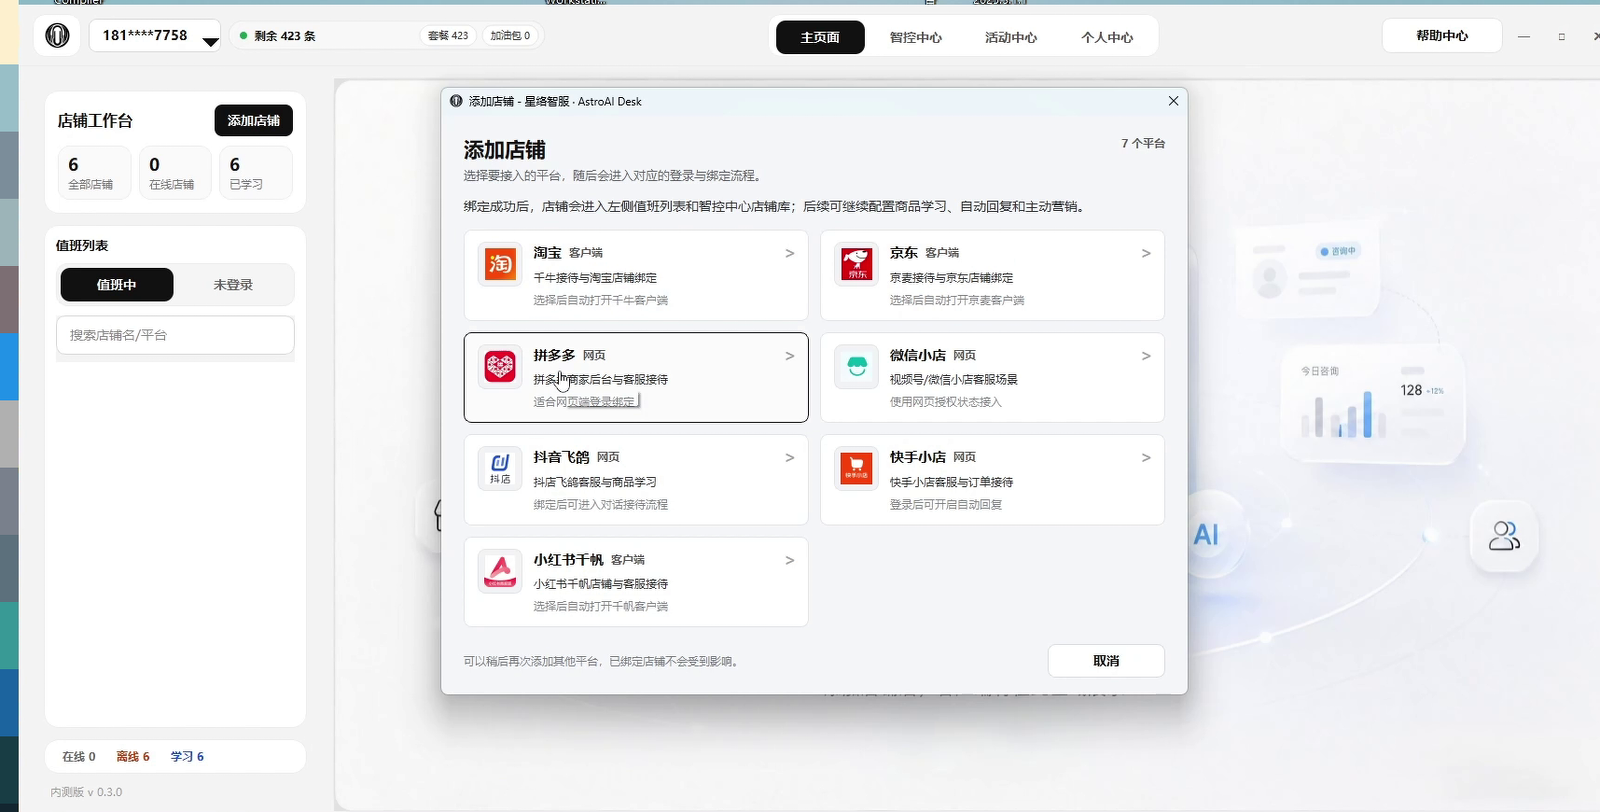Expand the 小红书千帆 card arrow
The width and height of the screenshot is (1600, 812).
coord(790,560)
